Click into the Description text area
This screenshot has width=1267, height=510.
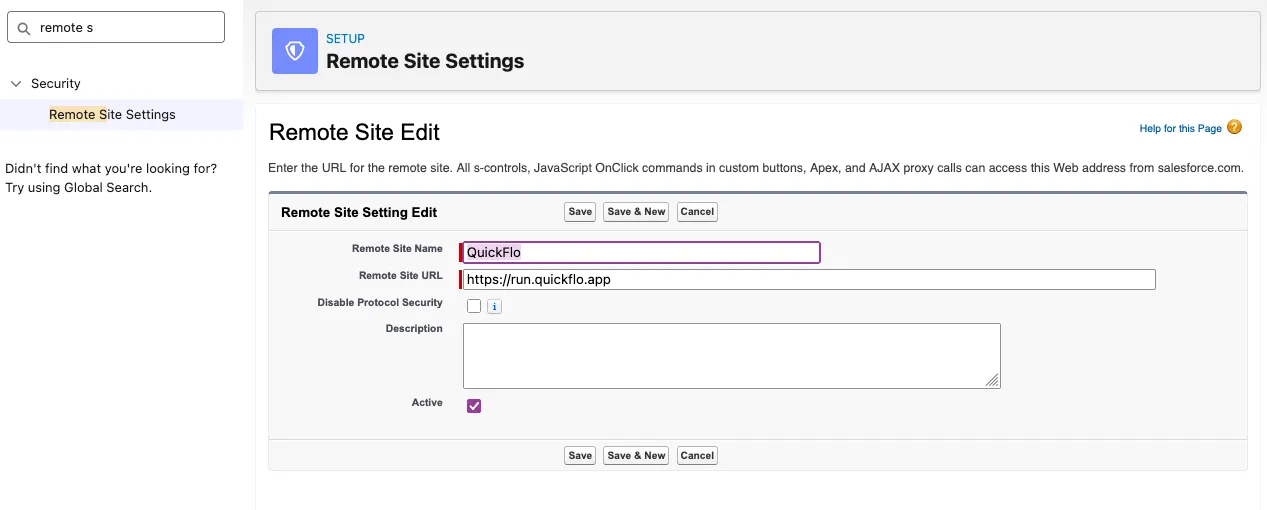pos(731,355)
